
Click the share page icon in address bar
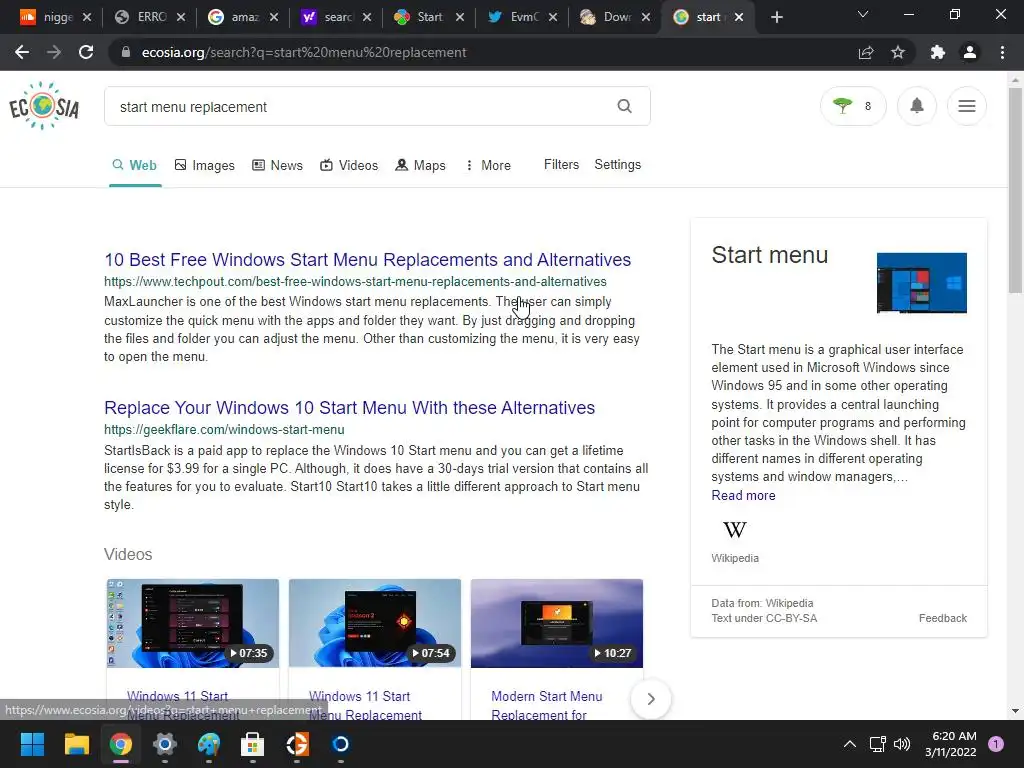pos(866,52)
